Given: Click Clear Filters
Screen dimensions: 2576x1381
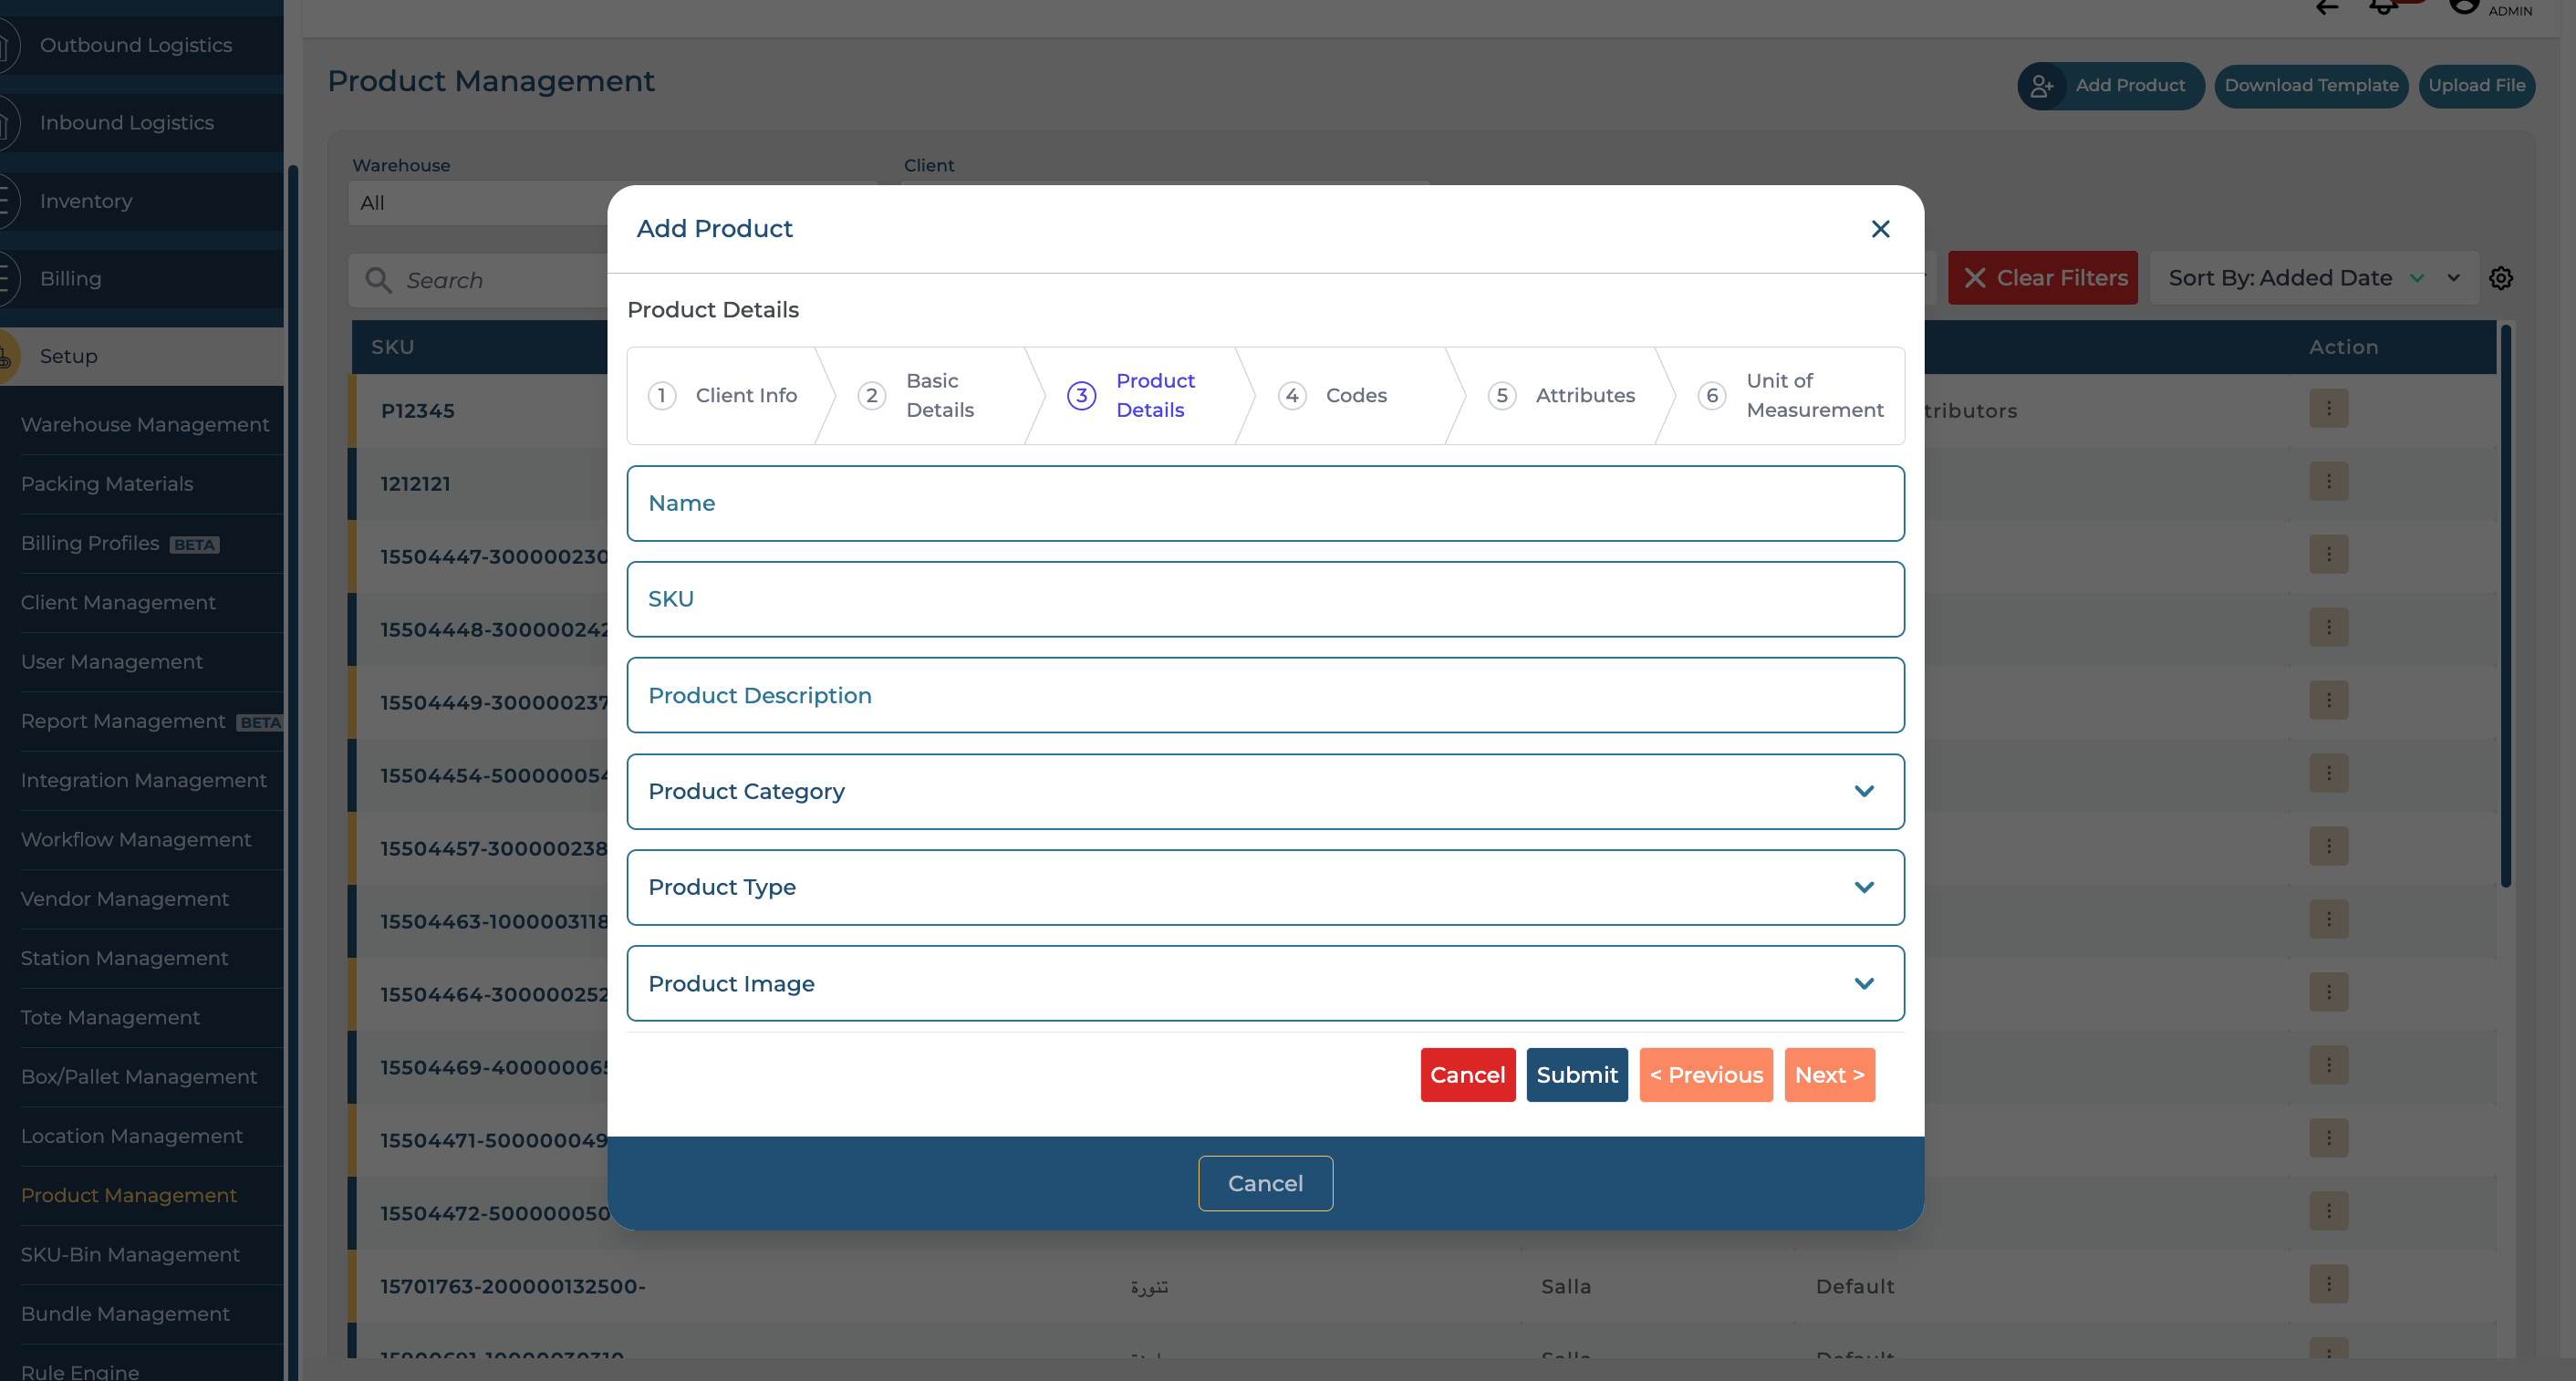Looking at the screenshot, I should click(x=2043, y=278).
